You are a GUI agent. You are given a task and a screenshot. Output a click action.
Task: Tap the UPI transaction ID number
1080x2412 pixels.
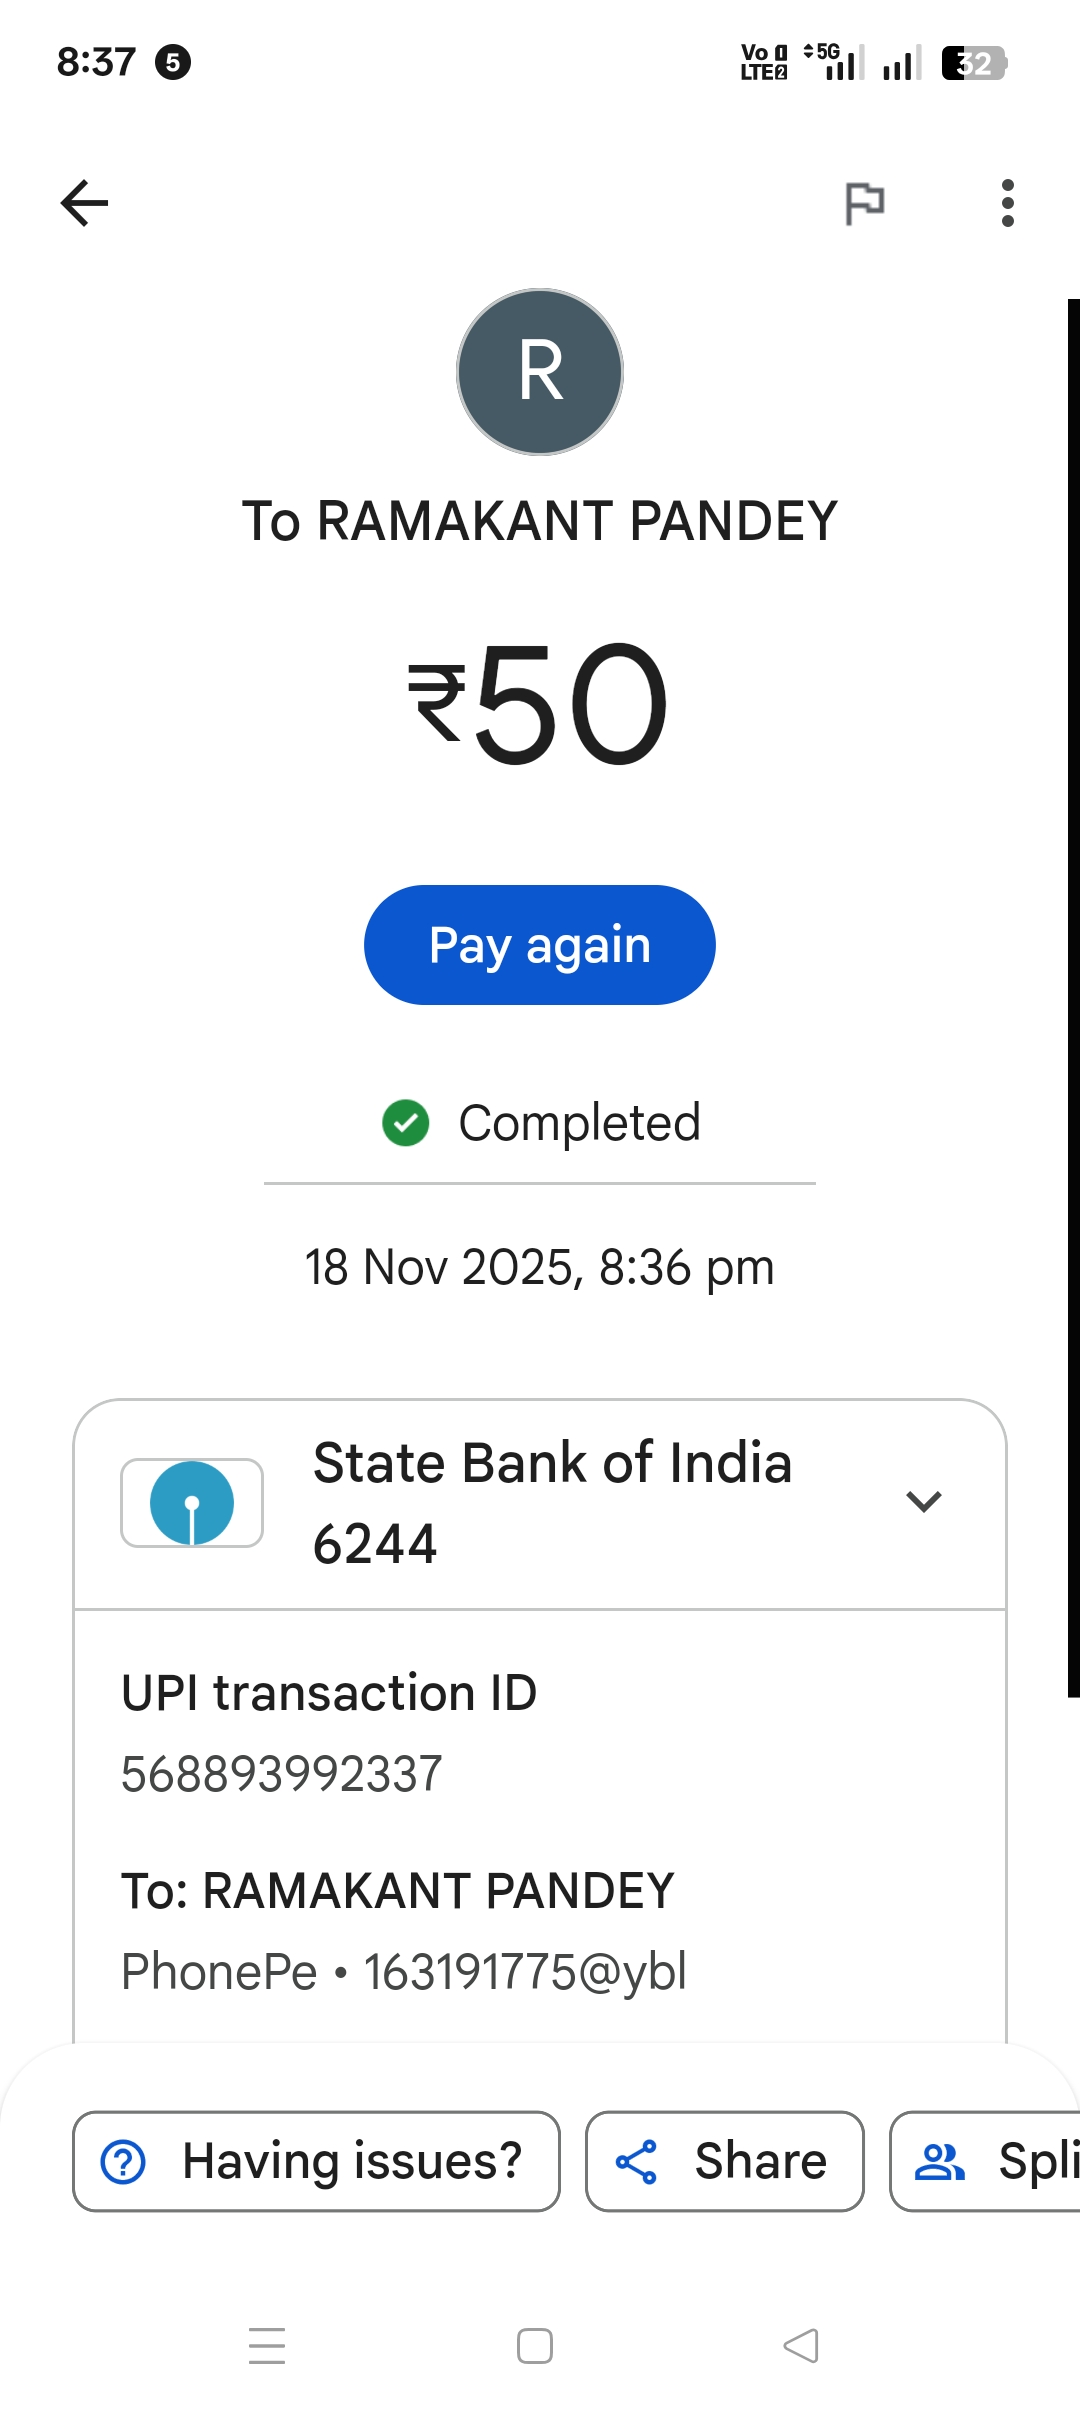[282, 1774]
